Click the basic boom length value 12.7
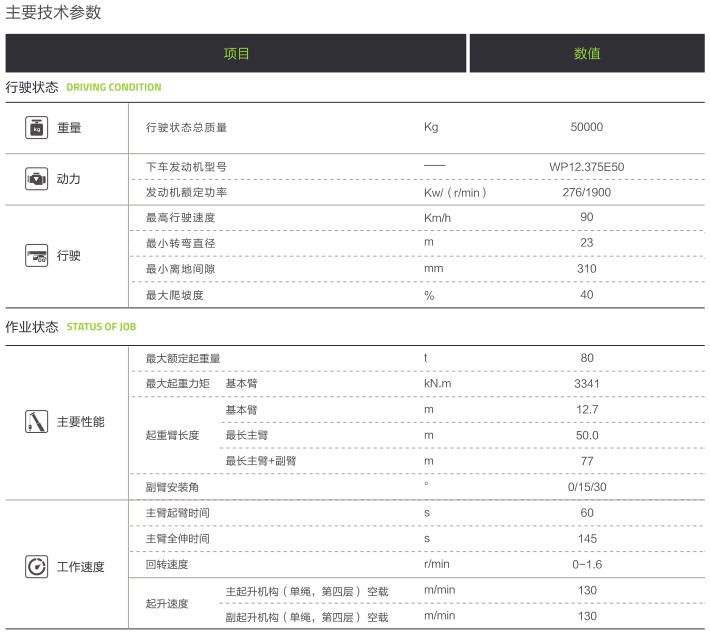710x640 pixels. pos(587,409)
